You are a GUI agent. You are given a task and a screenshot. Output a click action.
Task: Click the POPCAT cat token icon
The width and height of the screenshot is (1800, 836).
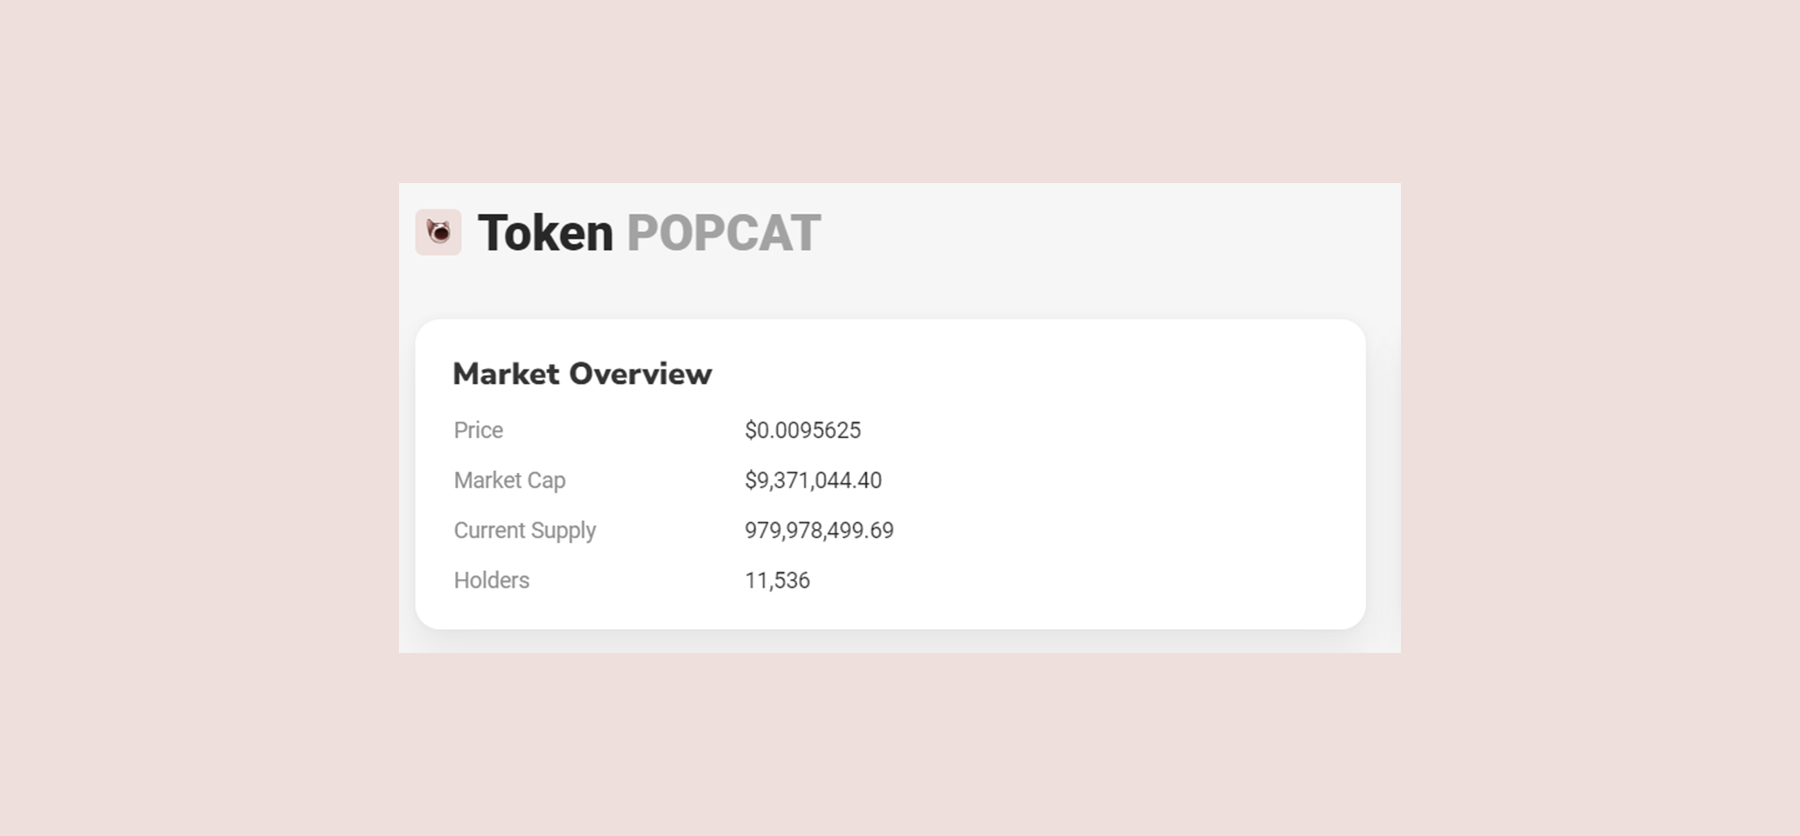(x=438, y=232)
